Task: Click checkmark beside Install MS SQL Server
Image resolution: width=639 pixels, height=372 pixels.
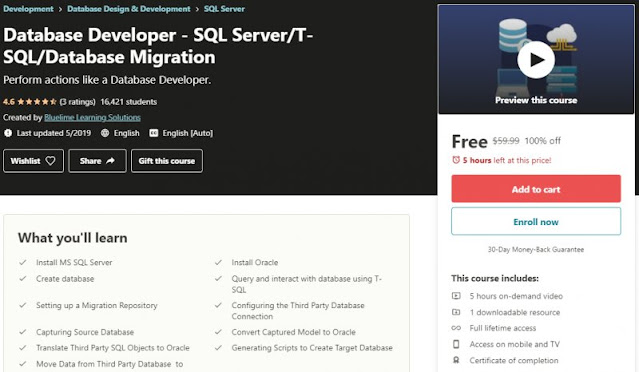Action: coord(23,262)
